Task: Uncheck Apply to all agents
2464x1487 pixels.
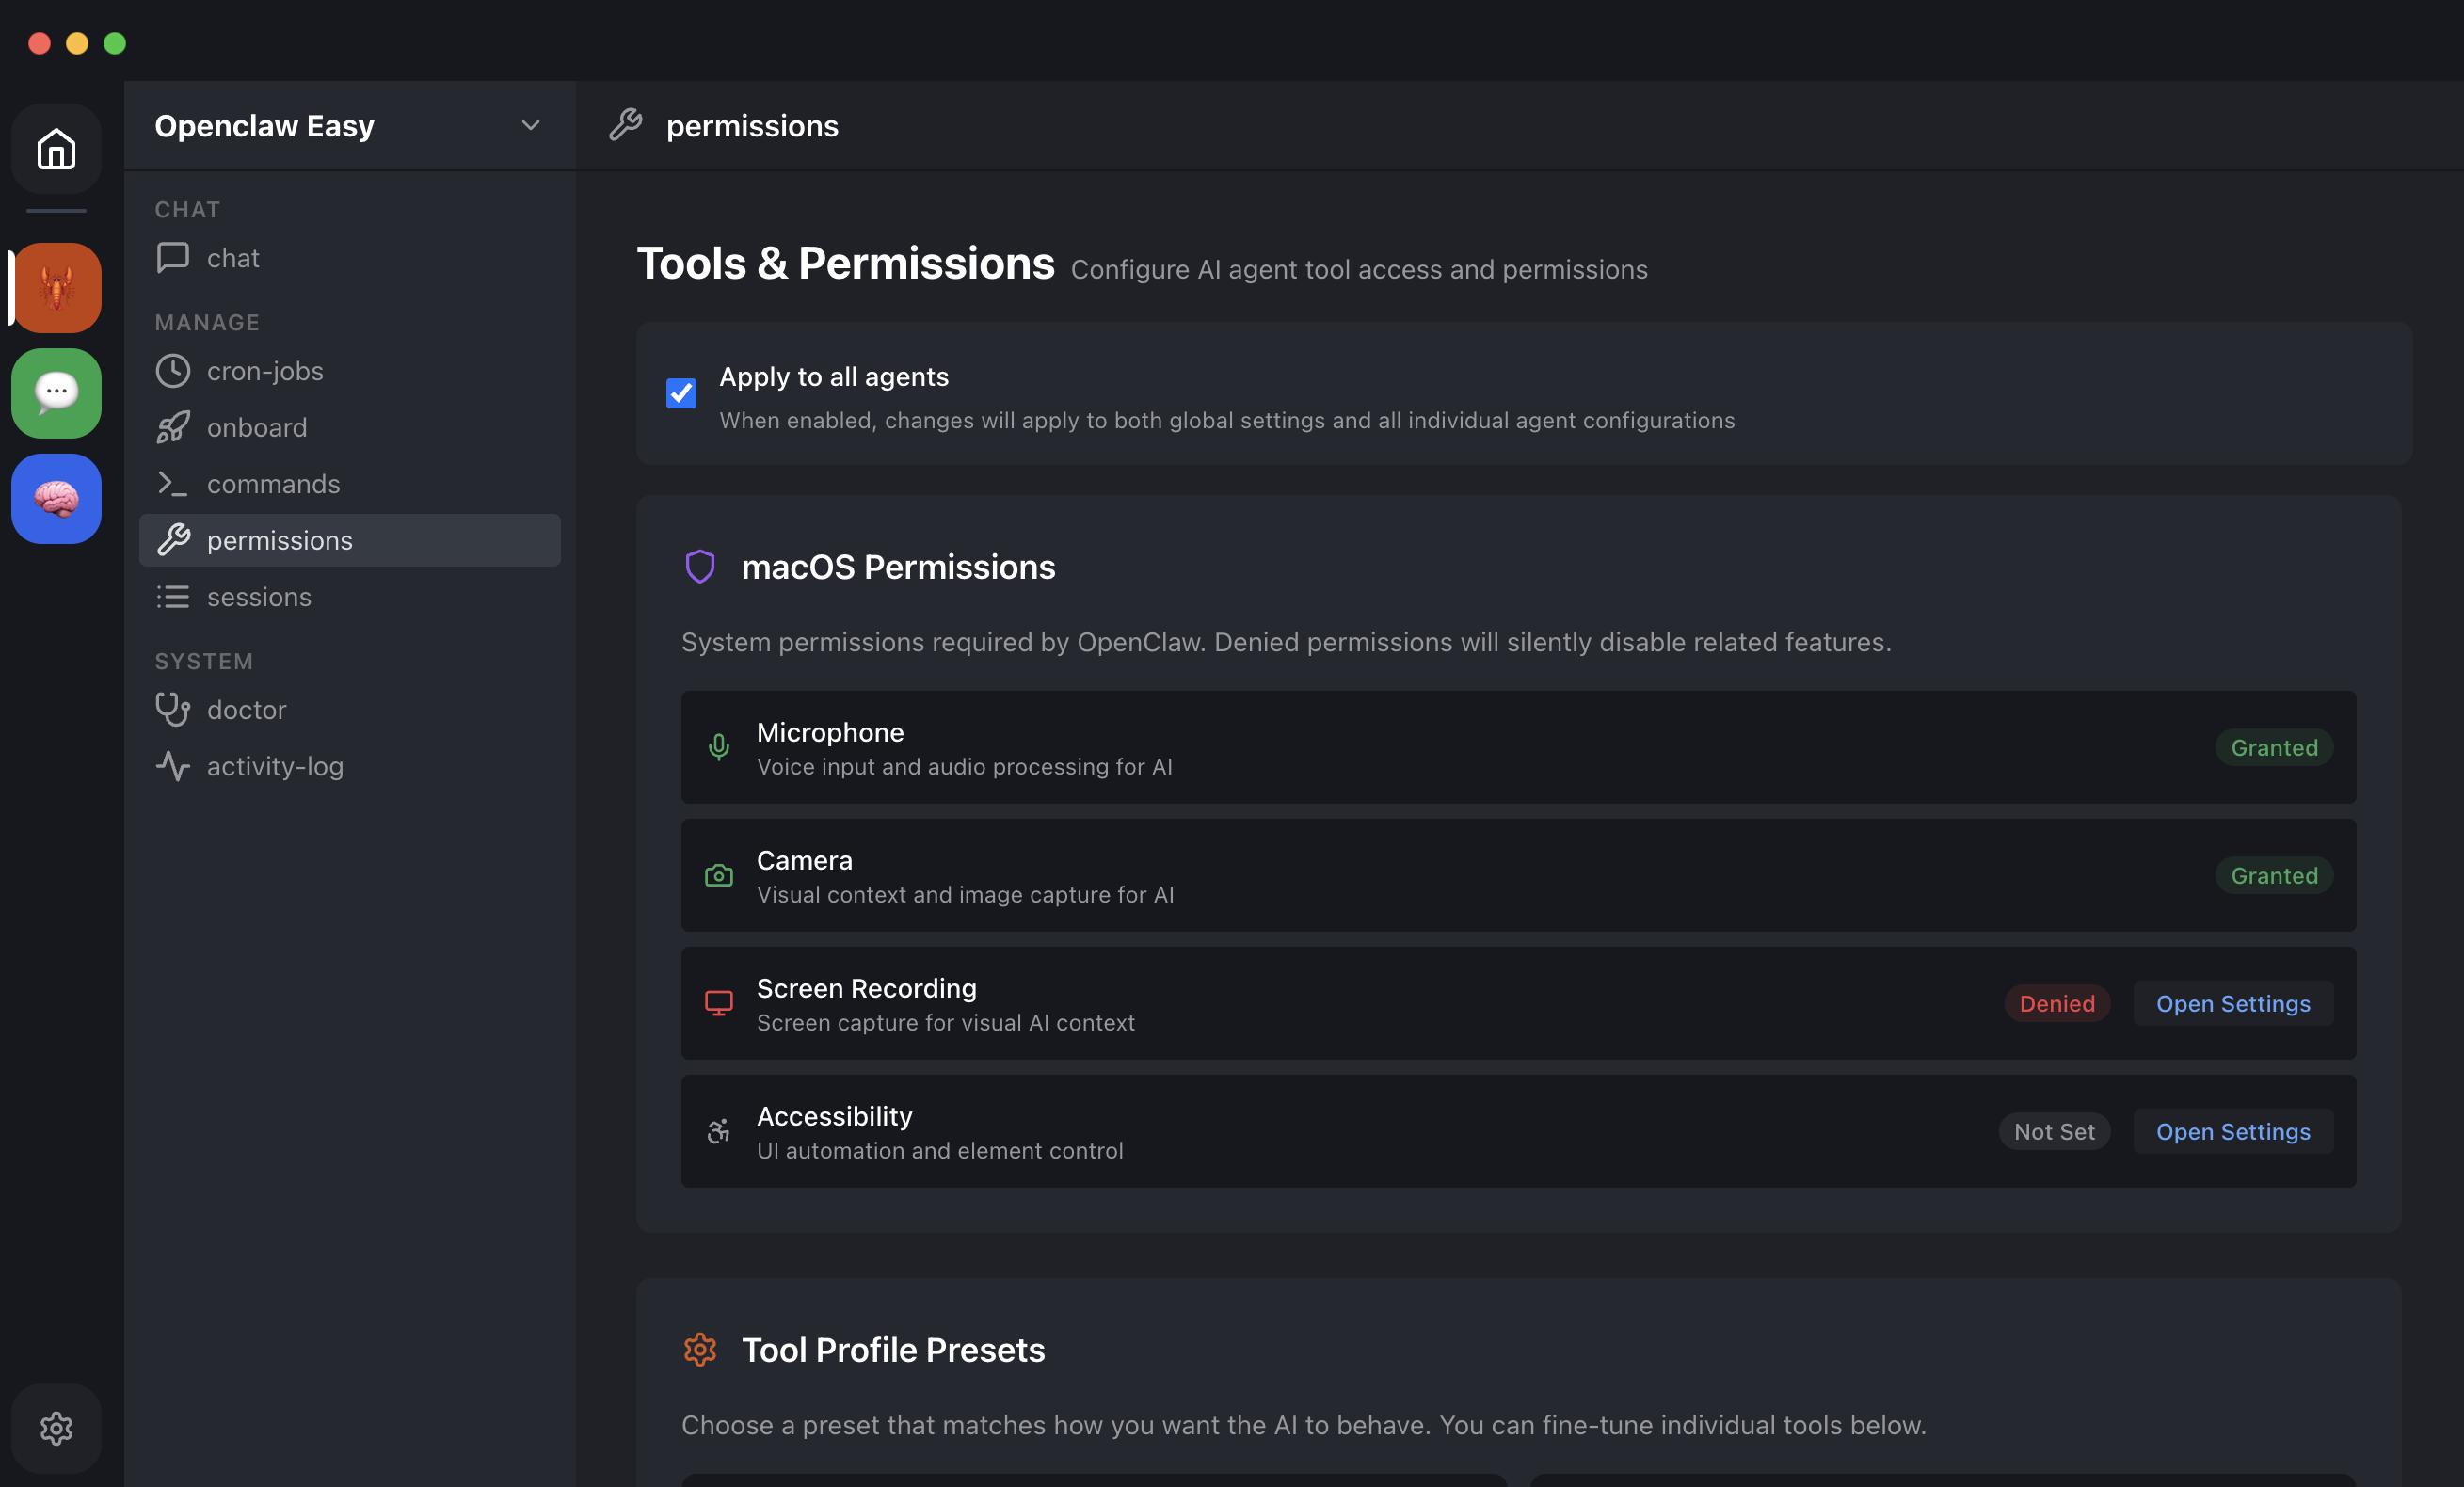Action: 681,393
